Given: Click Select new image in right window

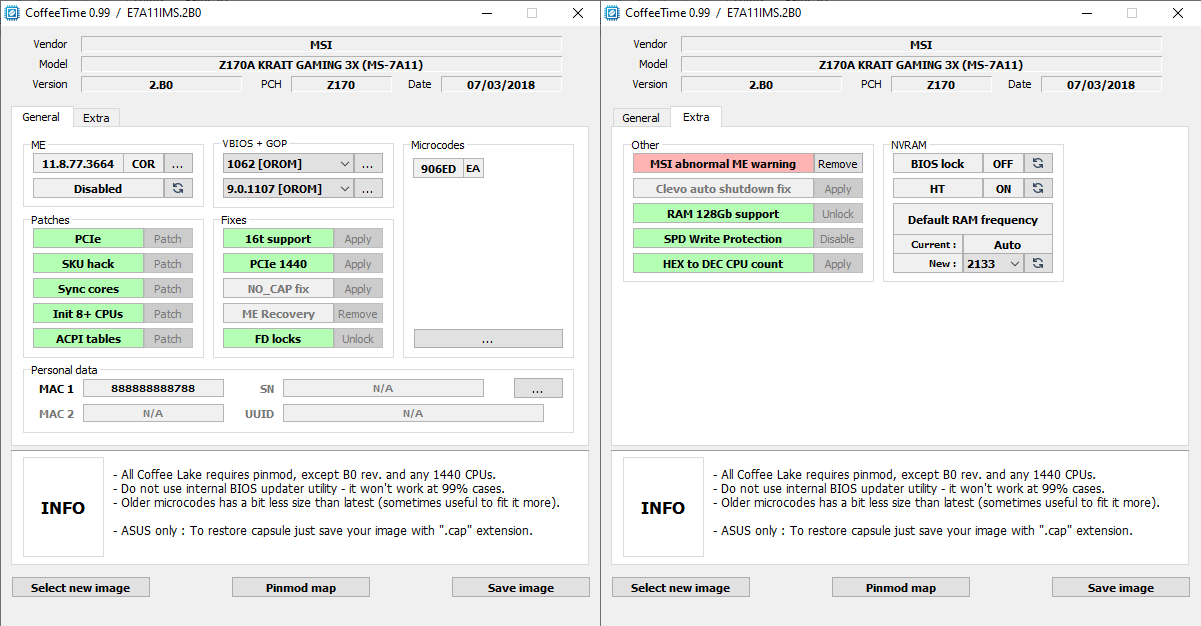Looking at the screenshot, I should (x=681, y=587).
